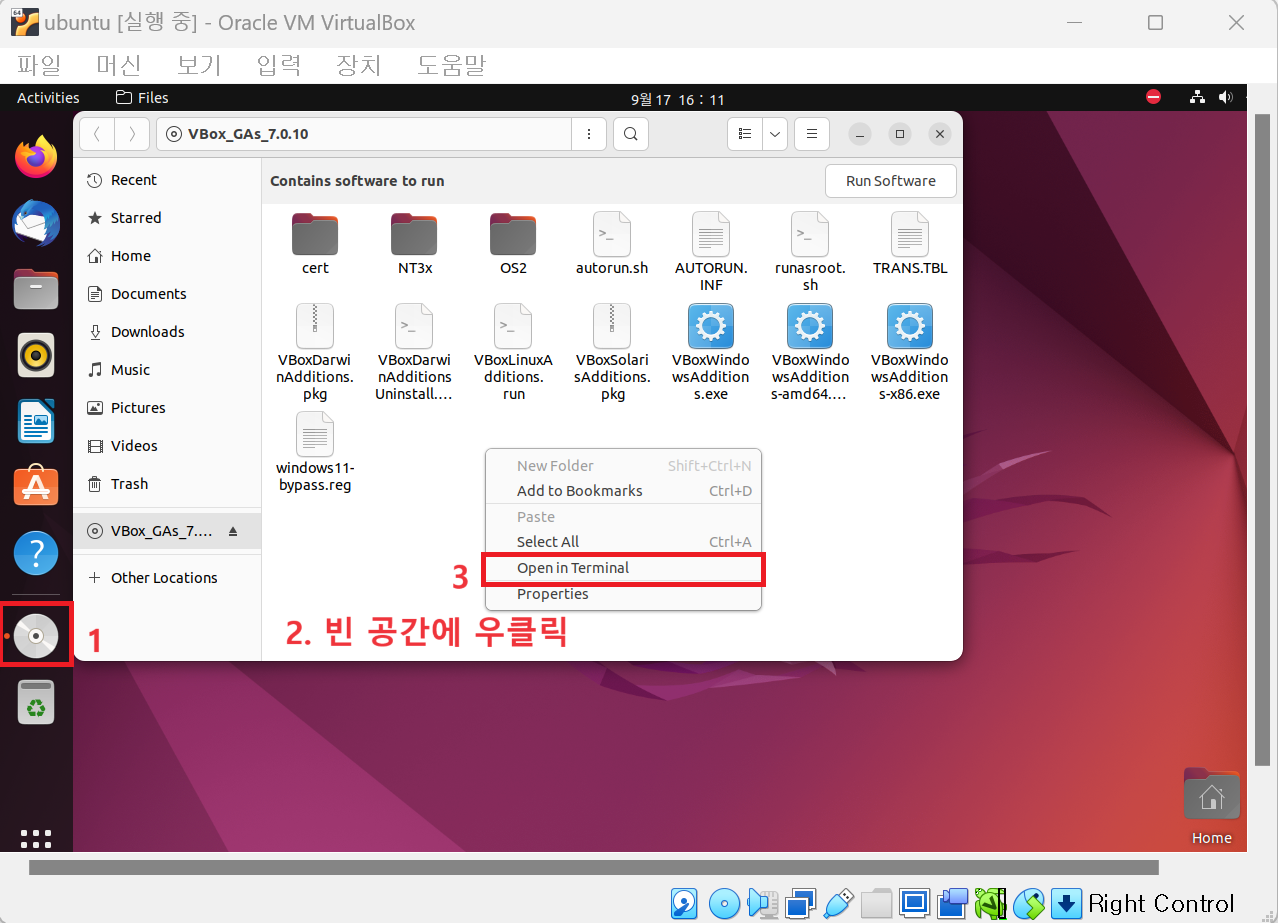Click the keyboard capture arrow indicator
The height and width of the screenshot is (923, 1278).
[1066, 903]
